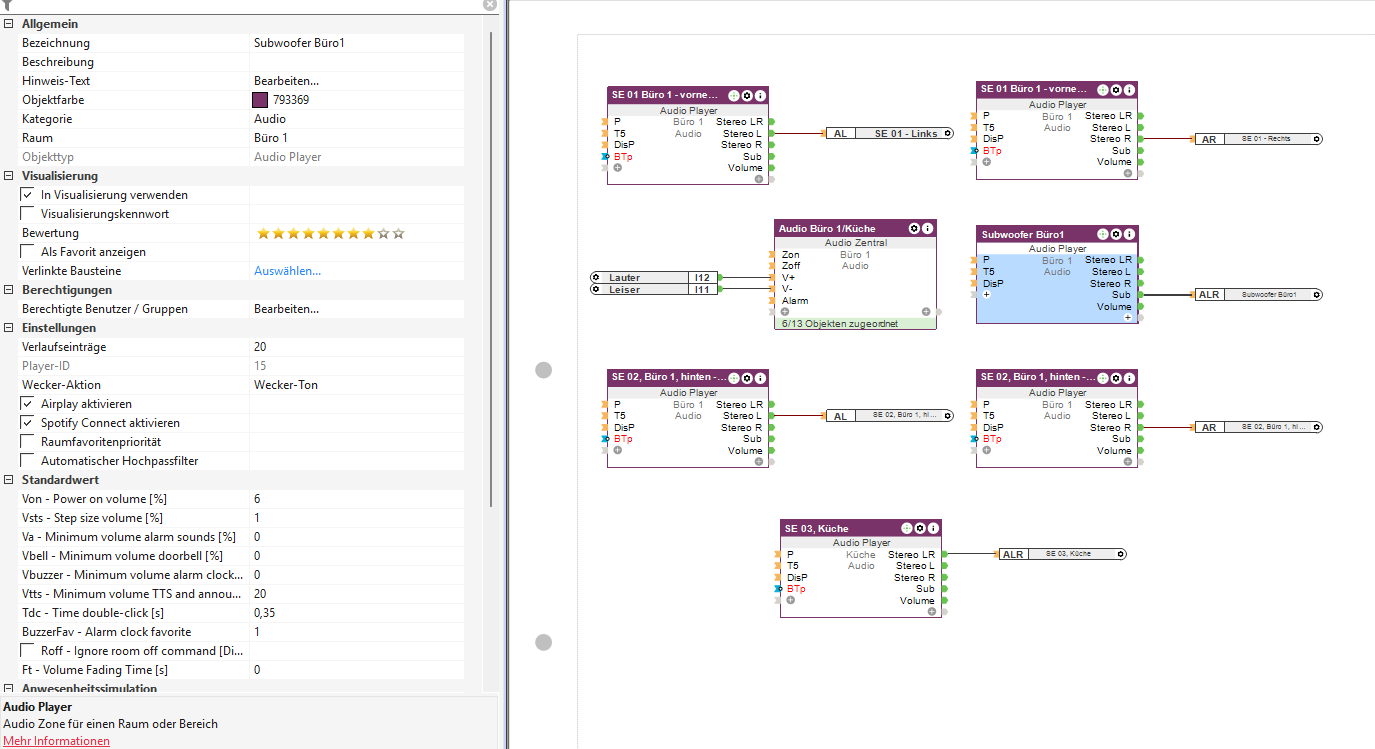Uncheck Spotify Connect aktivieren
The width and height of the screenshot is (1375, 749).
28,423
